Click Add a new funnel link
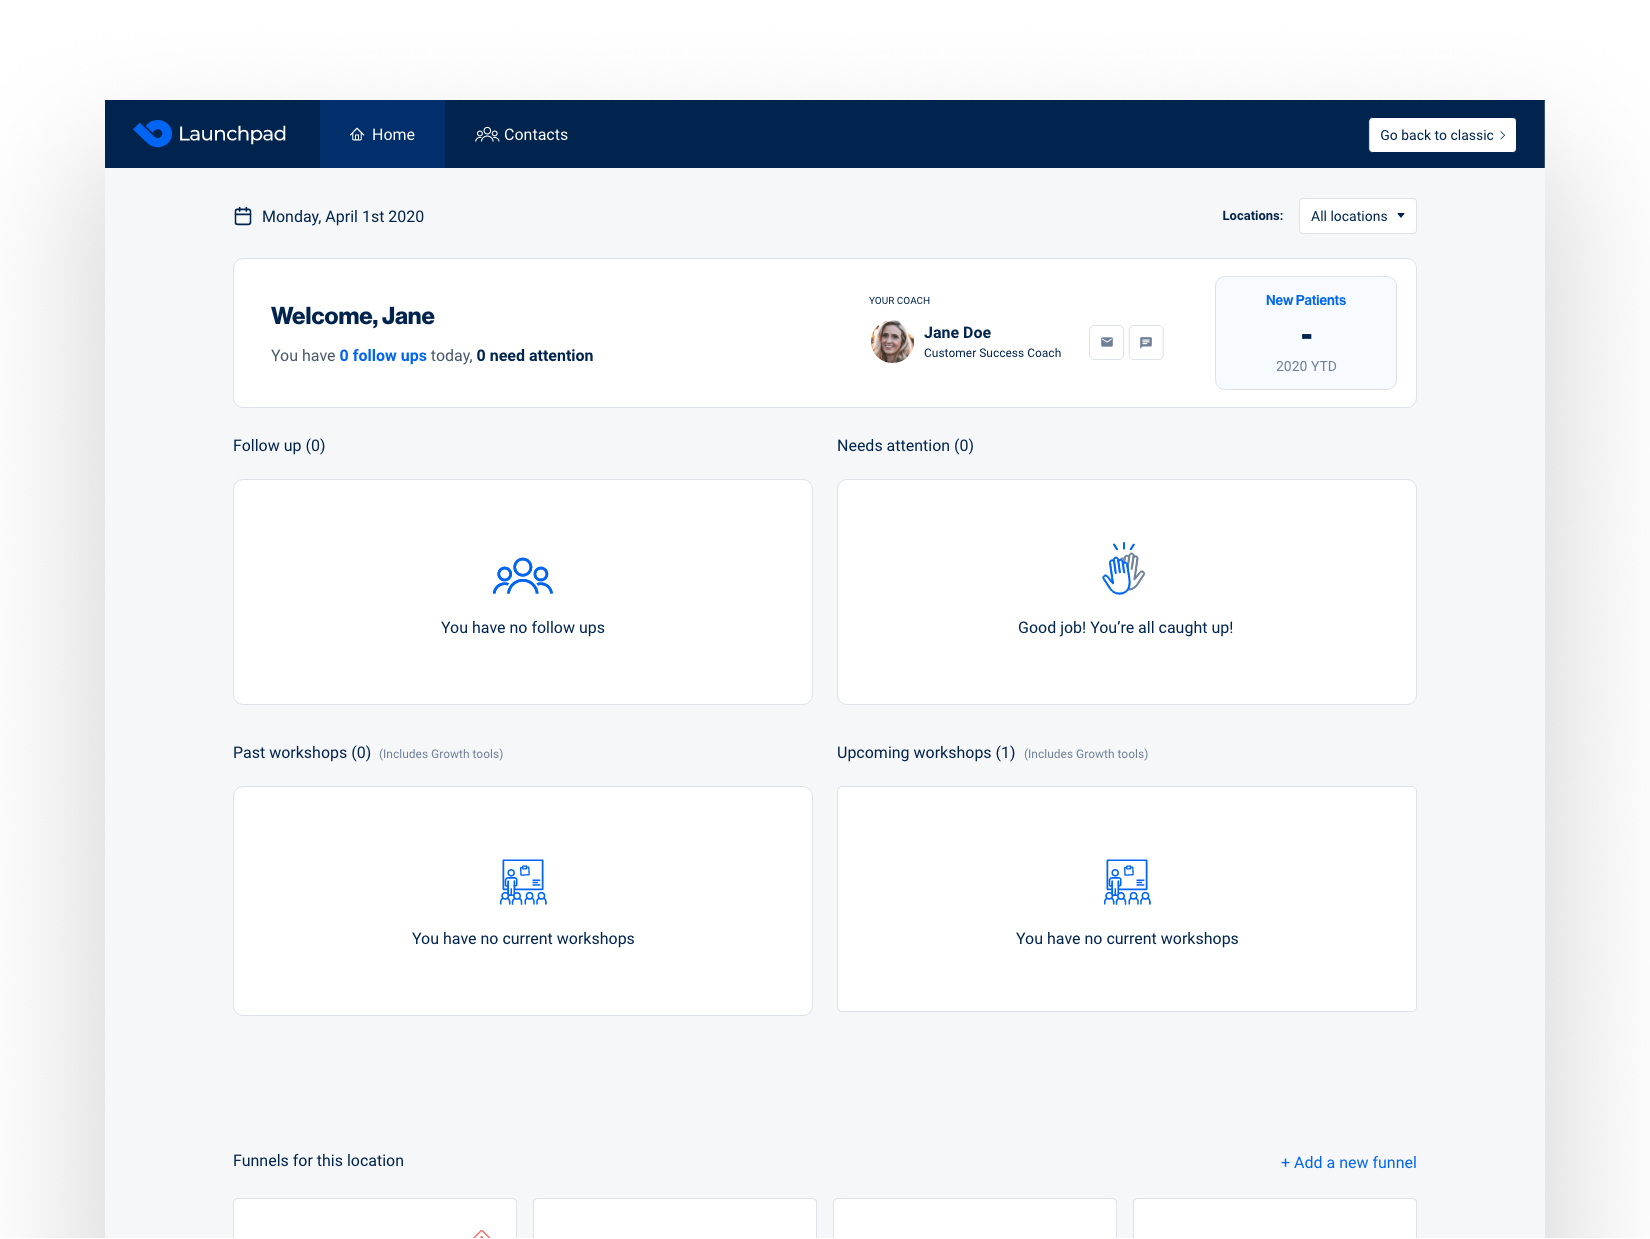1650x1239 pixels. [1348, 1162]
